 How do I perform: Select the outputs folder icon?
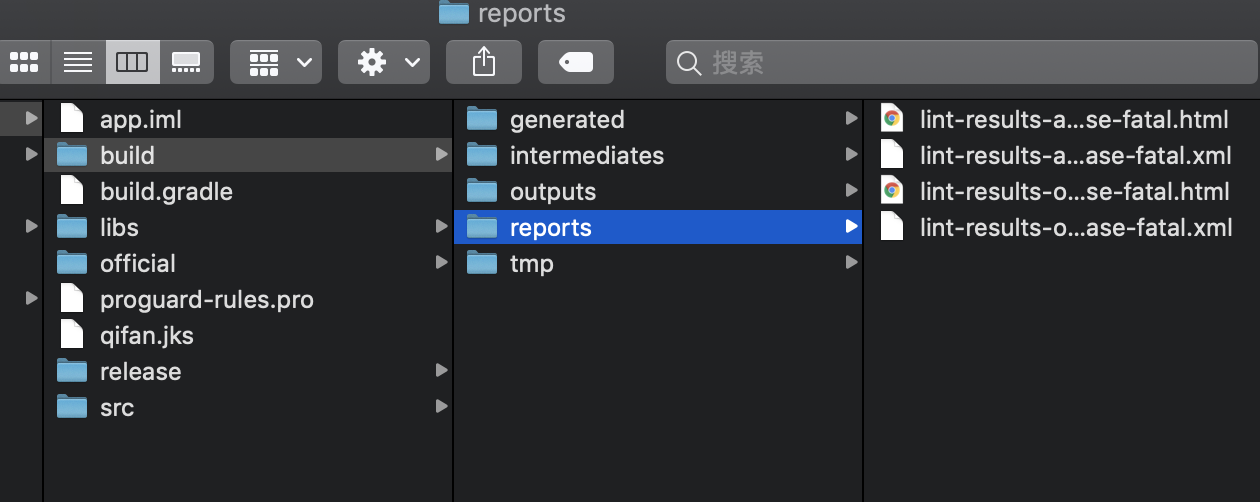[x=482, y=191]
